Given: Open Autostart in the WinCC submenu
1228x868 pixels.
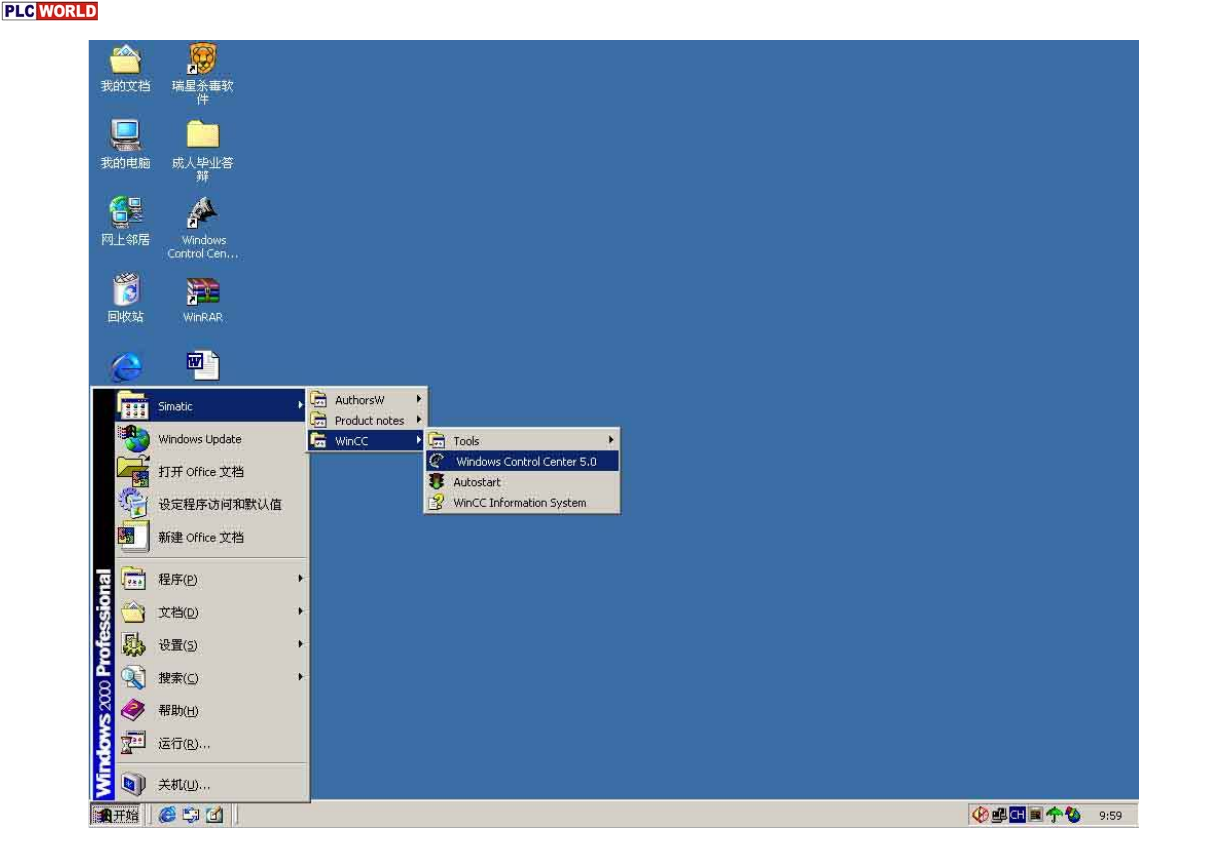Looking at the screenshot, I should [522, 482].
